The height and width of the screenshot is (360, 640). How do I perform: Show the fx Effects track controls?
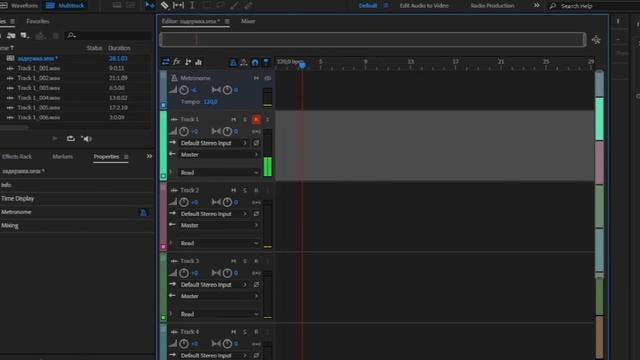[x=177, y=62]
